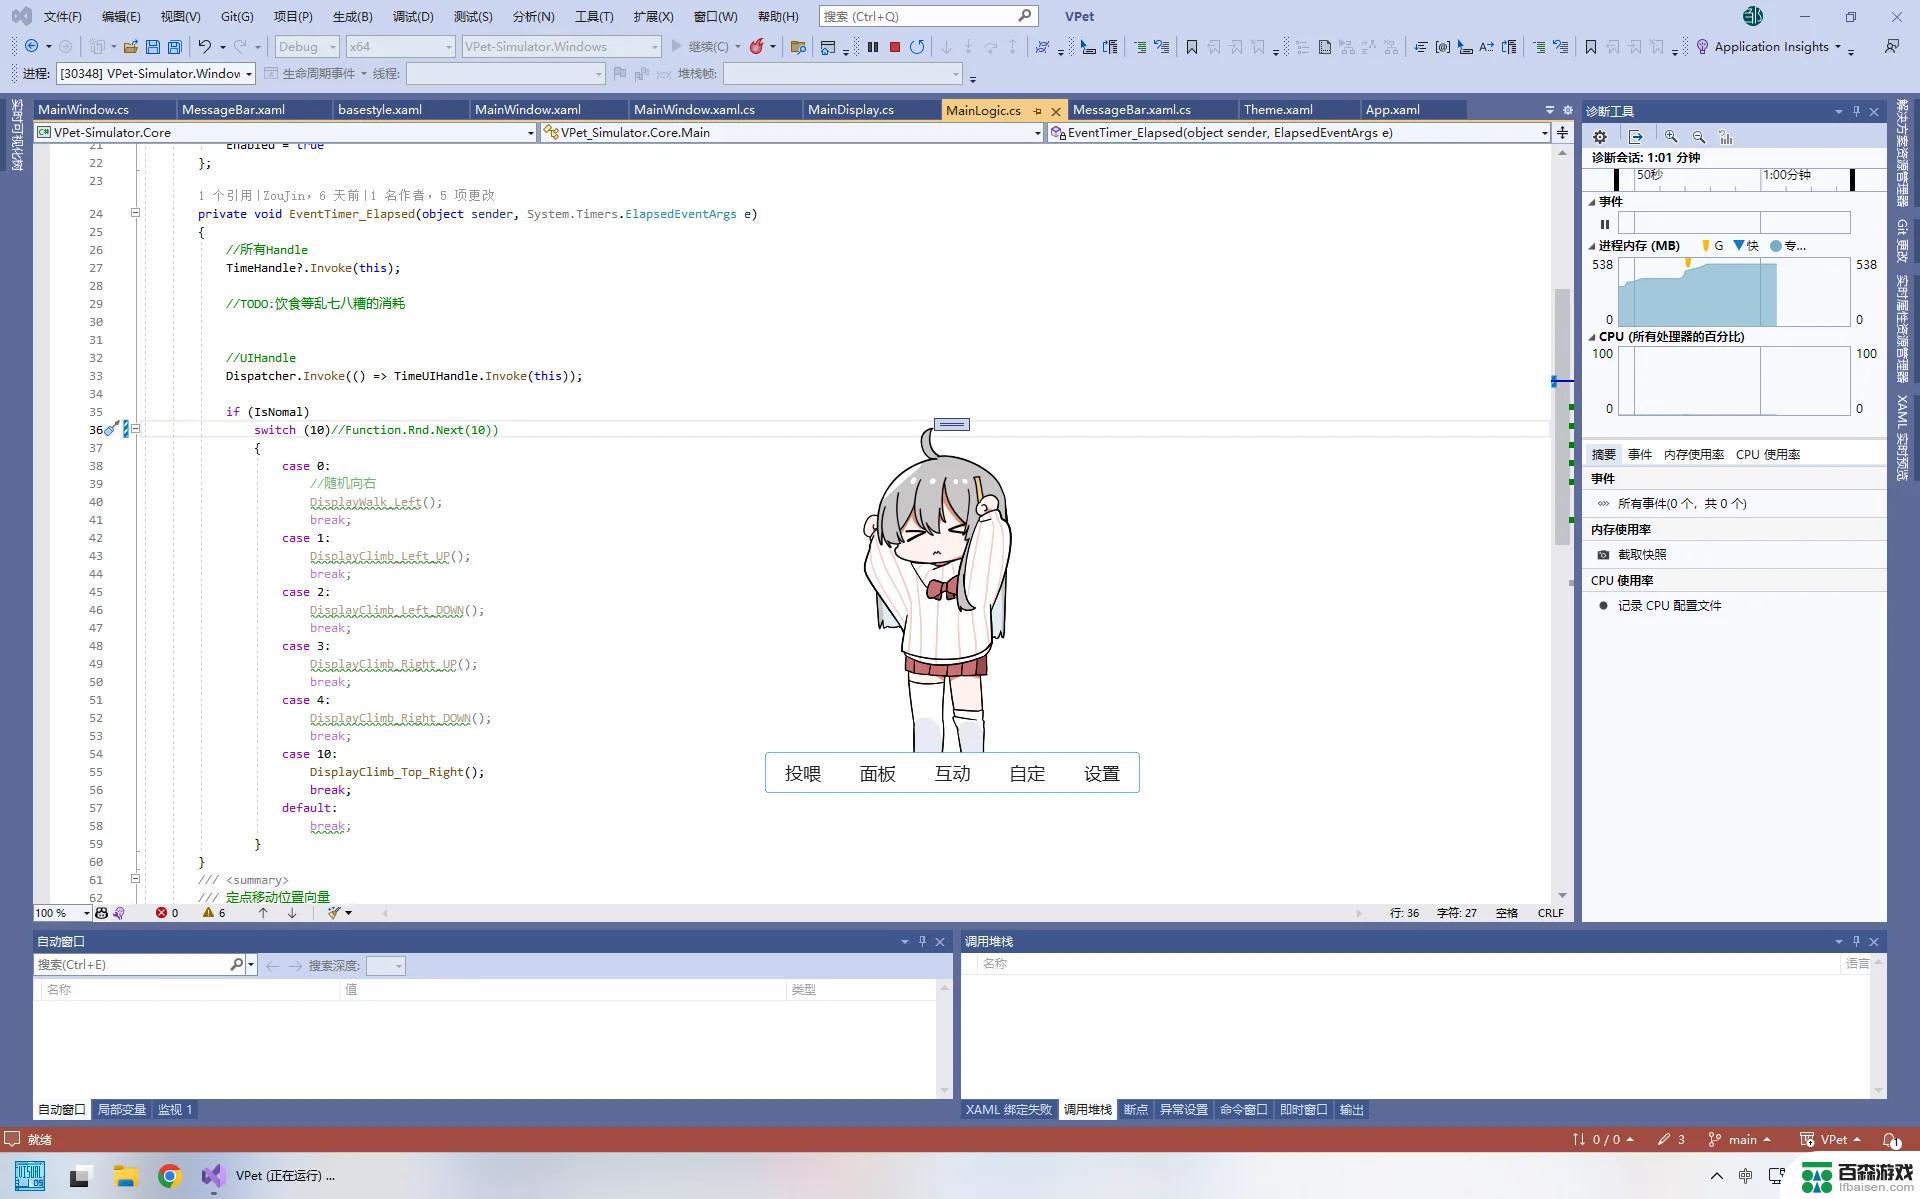1920x1199 pixels.
Task: Click the pet's 互动 interact button
Action: click(x=952, y=774)
